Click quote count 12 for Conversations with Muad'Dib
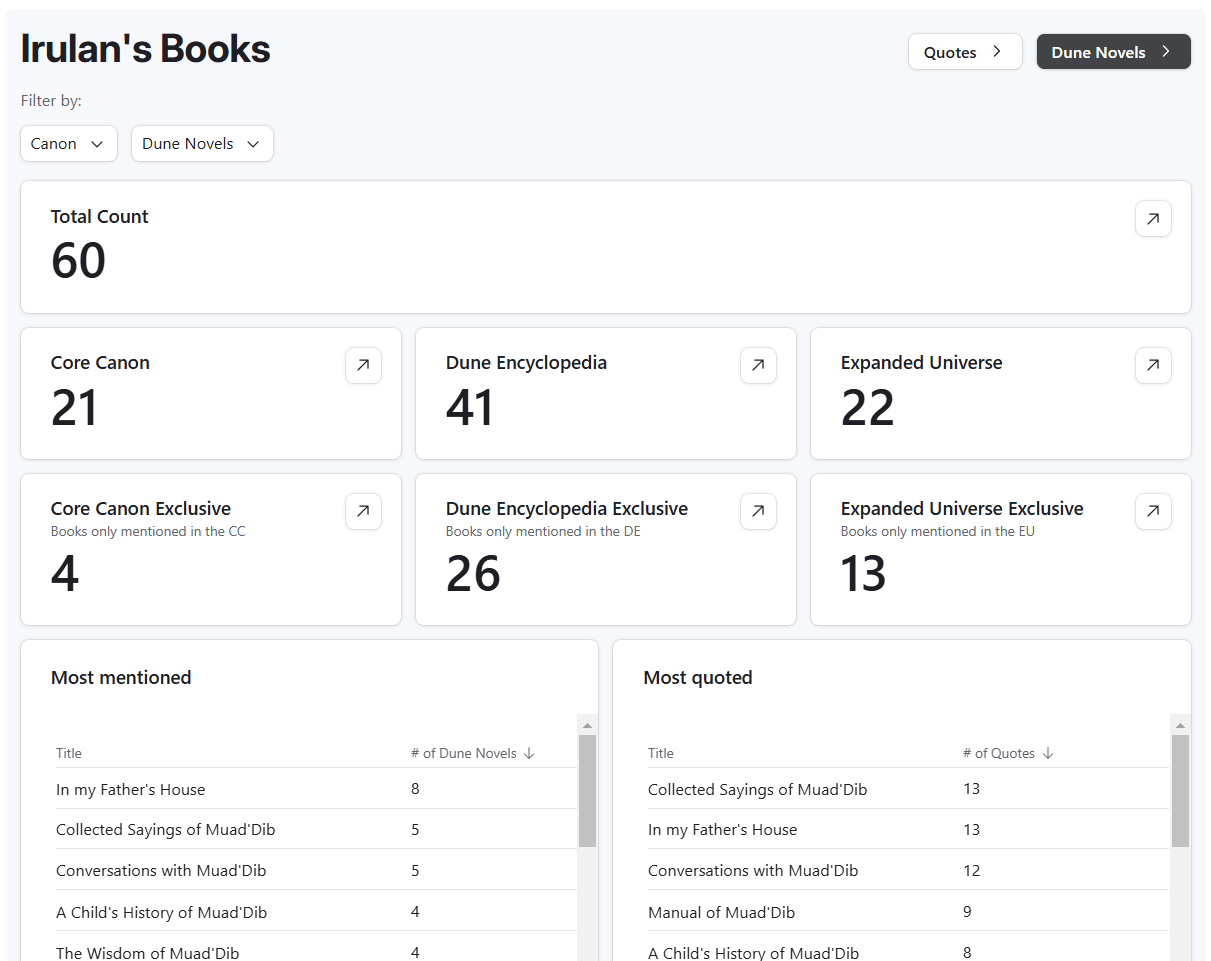1211x961 pixels. click(x=972, y=870)
